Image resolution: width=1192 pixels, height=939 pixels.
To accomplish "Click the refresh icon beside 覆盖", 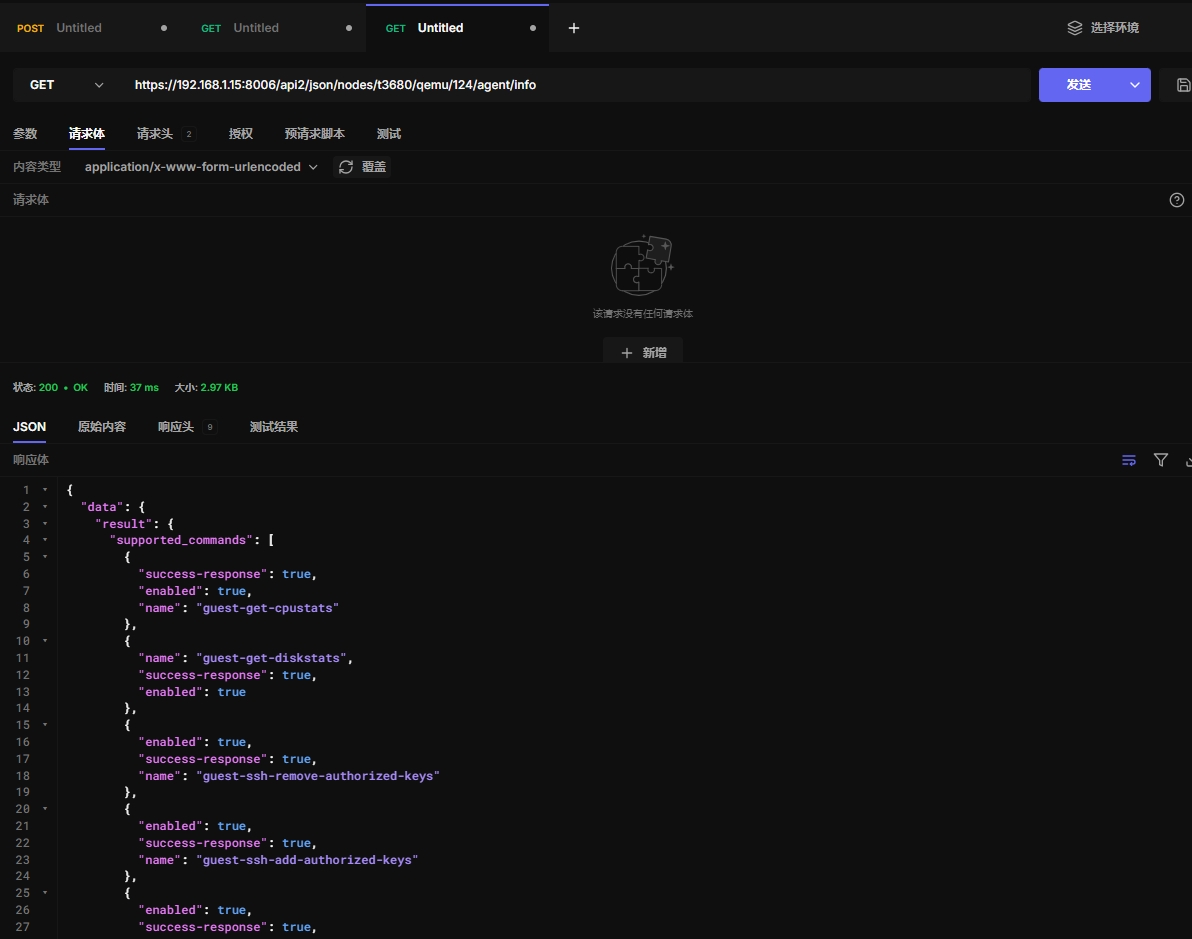I will pos(346,167).
